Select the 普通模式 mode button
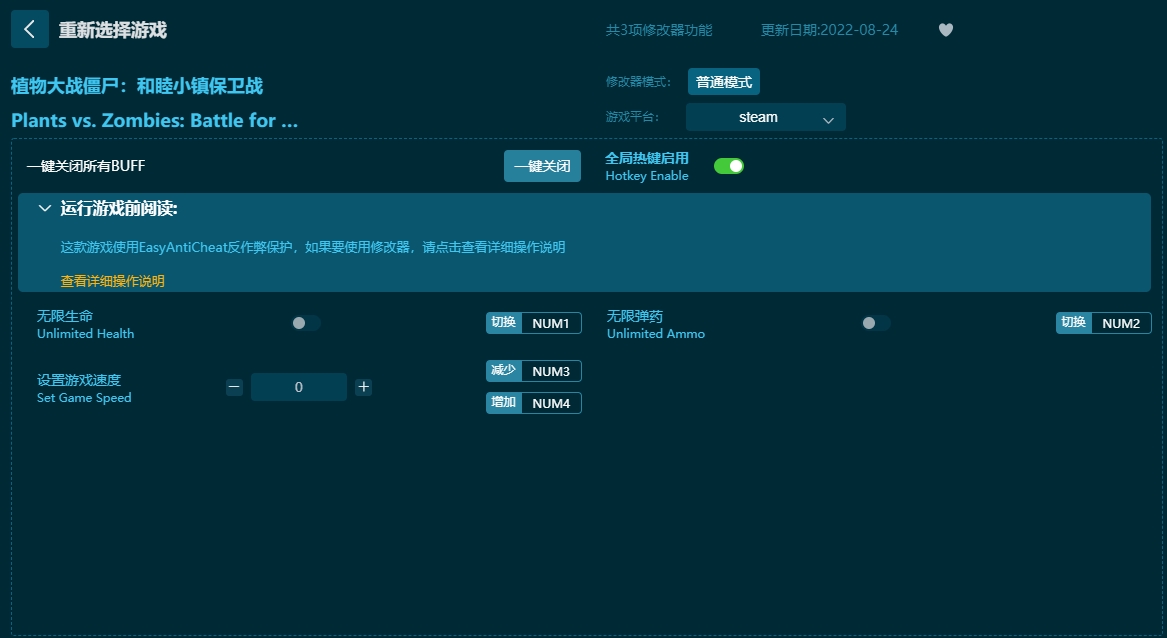 click(723, 82)
